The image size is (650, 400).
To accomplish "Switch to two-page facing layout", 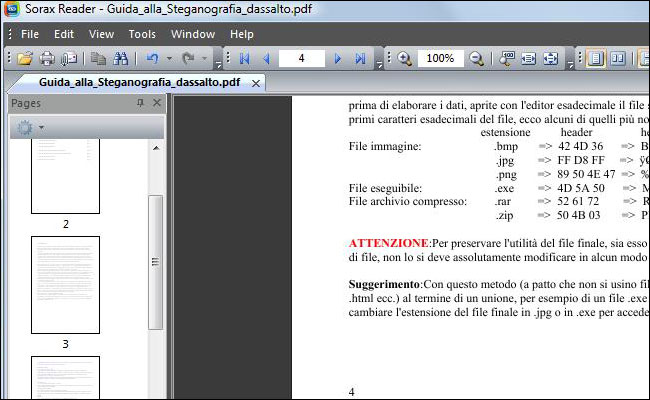I will (x=618, y=59).
